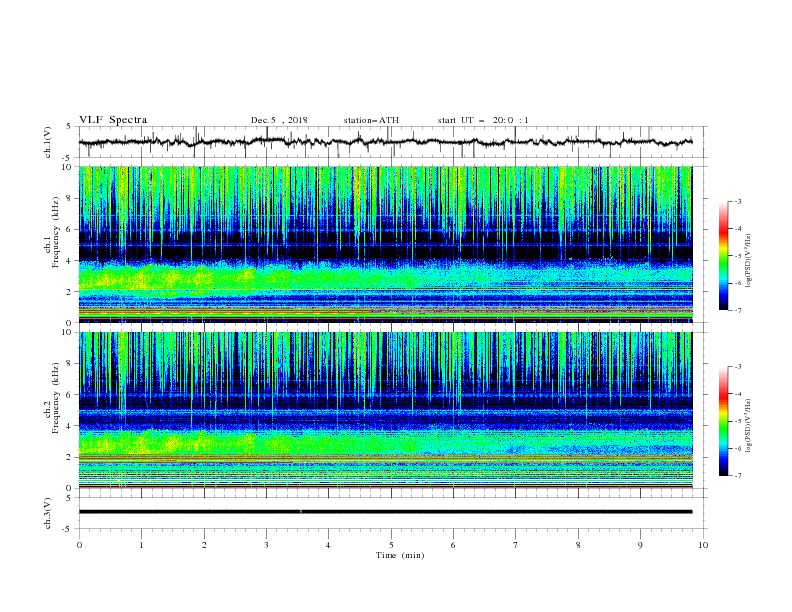792x612 pixels.
Task: Click the "9" tick on the time axis
Action: click(640, 545)
